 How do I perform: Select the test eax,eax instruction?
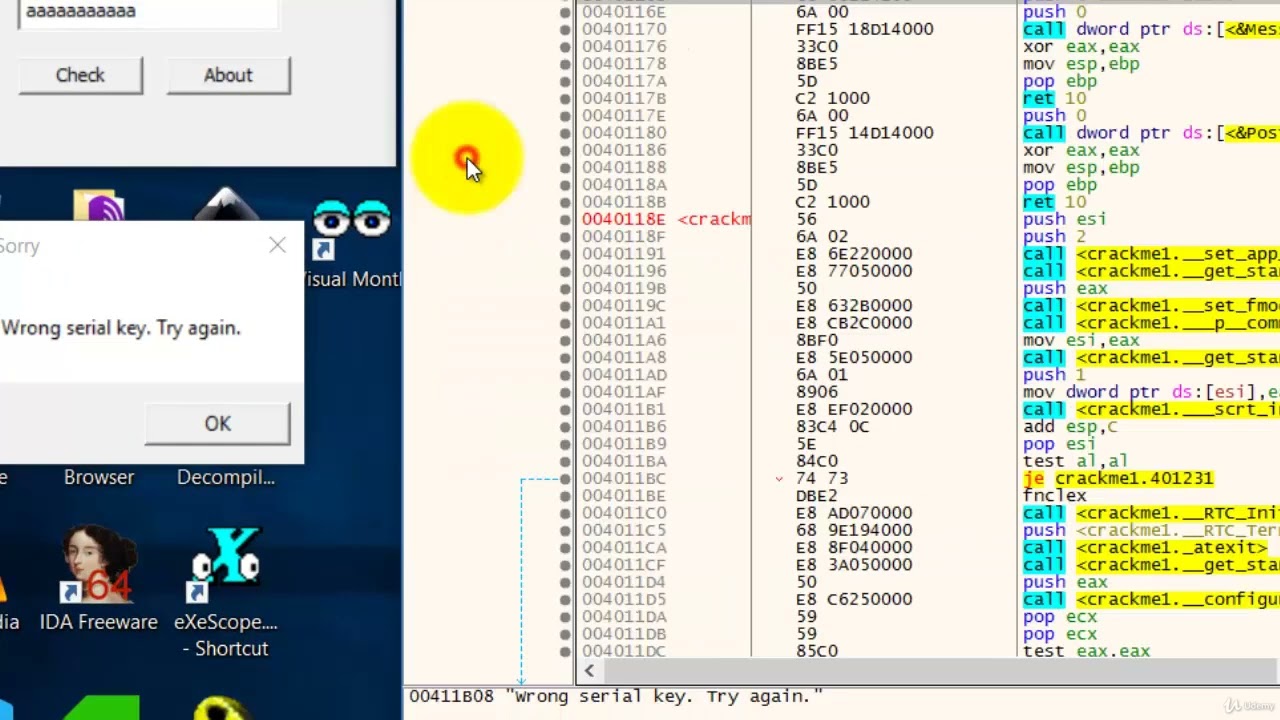click(1086, 651)
